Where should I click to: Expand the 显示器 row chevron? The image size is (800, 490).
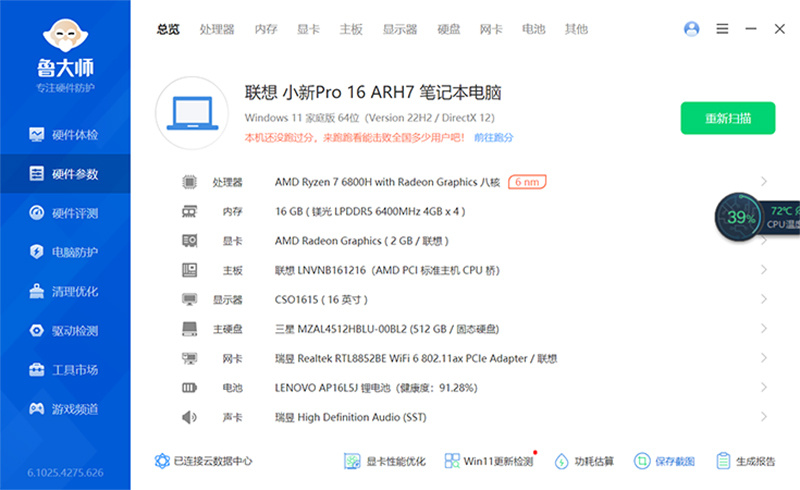[x=764, y=299]
